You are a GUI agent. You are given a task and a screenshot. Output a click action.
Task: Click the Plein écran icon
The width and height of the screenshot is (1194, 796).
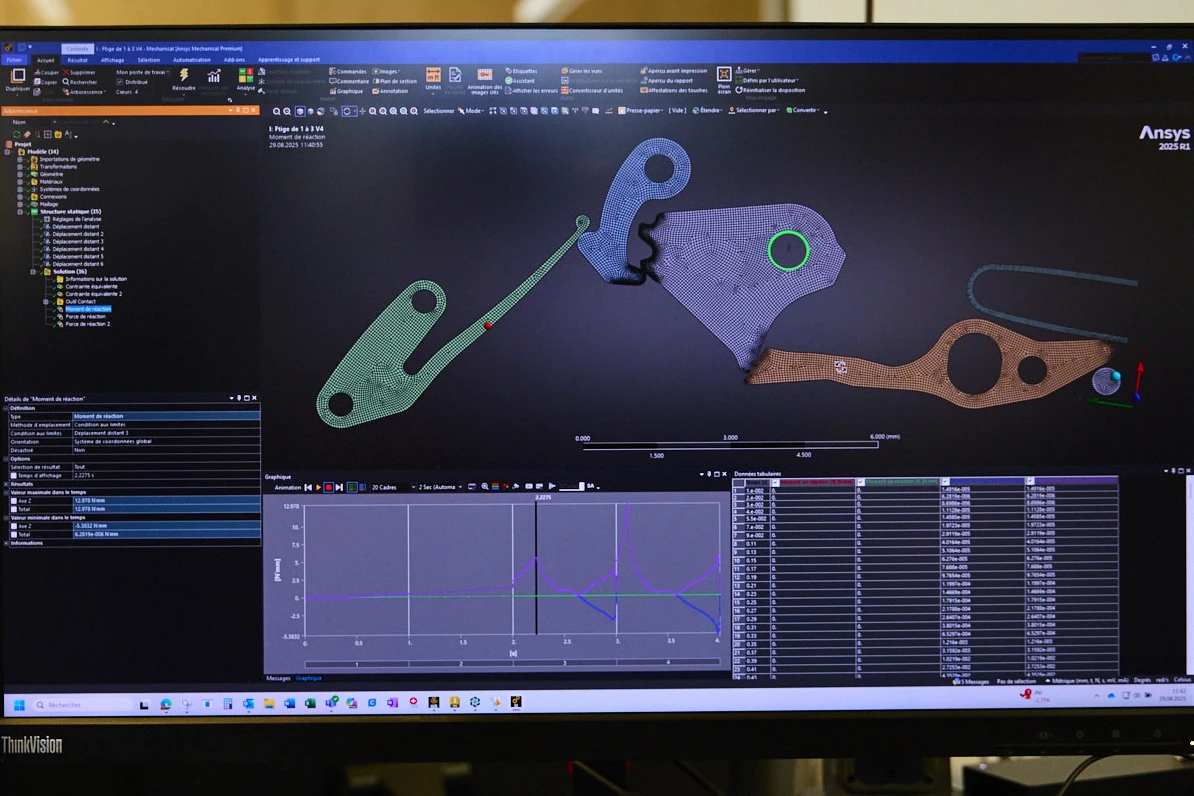coord(723,75)
